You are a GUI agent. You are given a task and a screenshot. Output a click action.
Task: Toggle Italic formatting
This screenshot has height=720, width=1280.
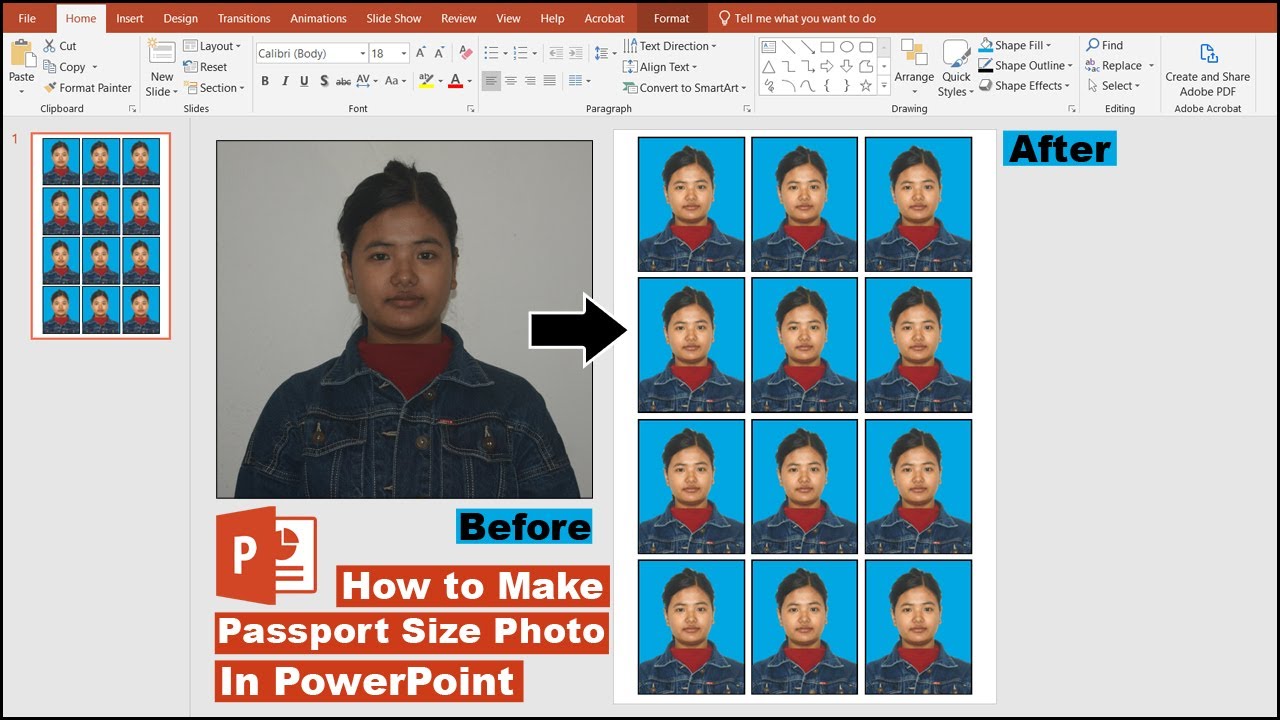point(285,81)
